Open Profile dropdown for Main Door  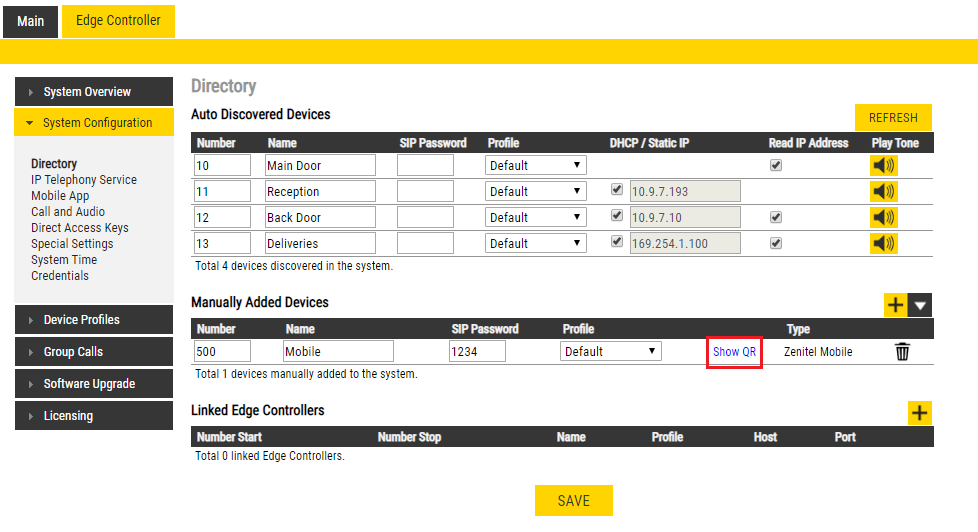click(536, 165)
